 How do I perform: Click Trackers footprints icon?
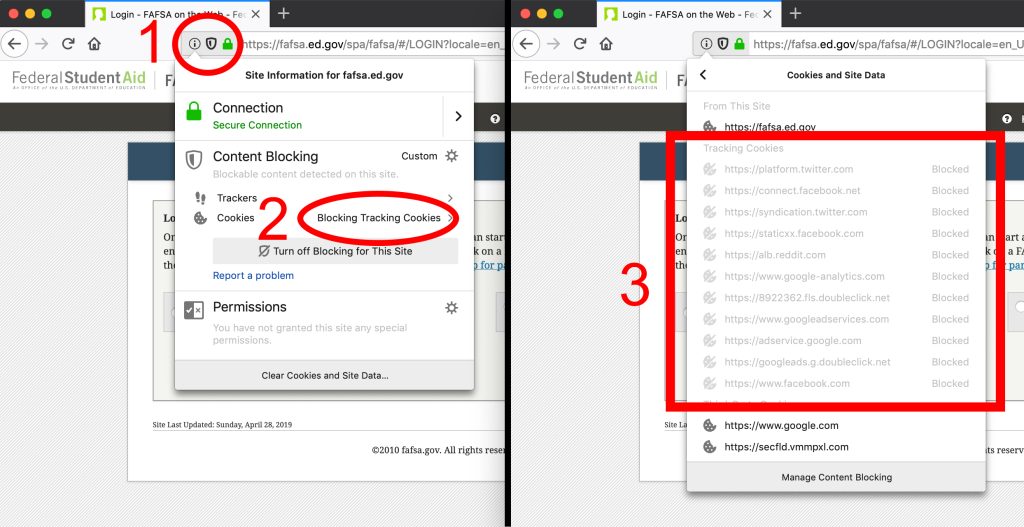pos(200,198)
